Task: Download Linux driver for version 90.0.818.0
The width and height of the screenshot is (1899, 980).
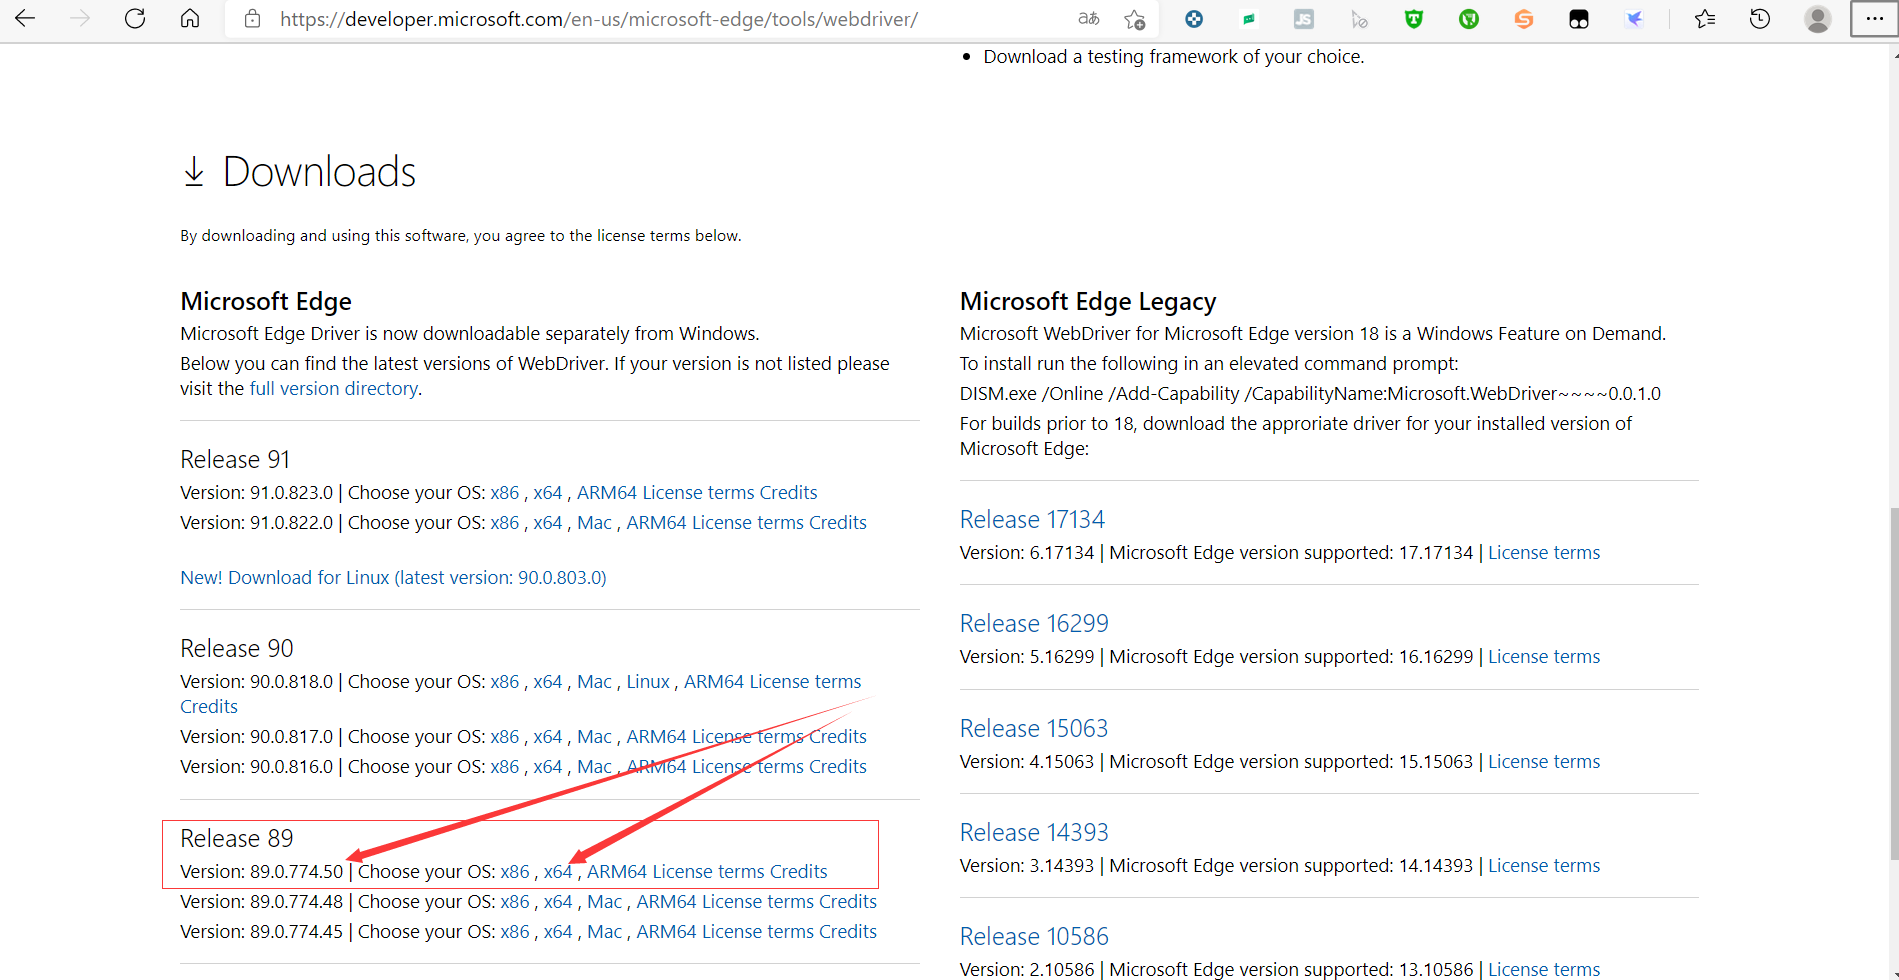Action: click(x=648, y=681)
